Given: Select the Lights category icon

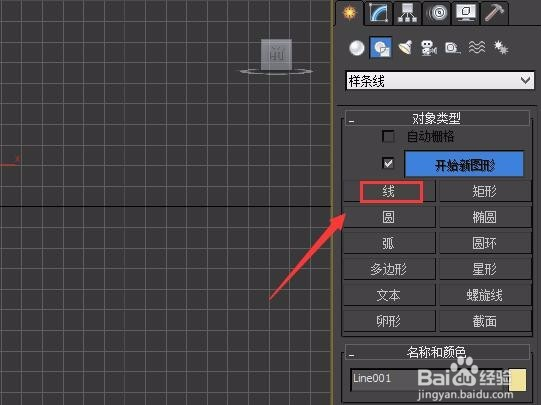Looking at the screenshot, I should pyautogui.click(x=405, y=48).
